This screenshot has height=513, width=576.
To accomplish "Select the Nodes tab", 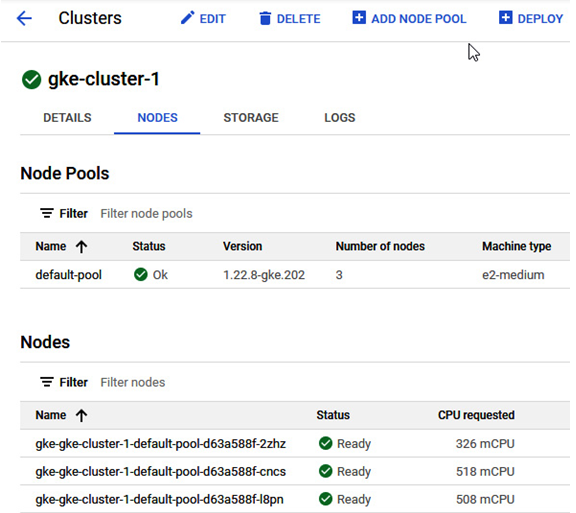I will point(157,118).
